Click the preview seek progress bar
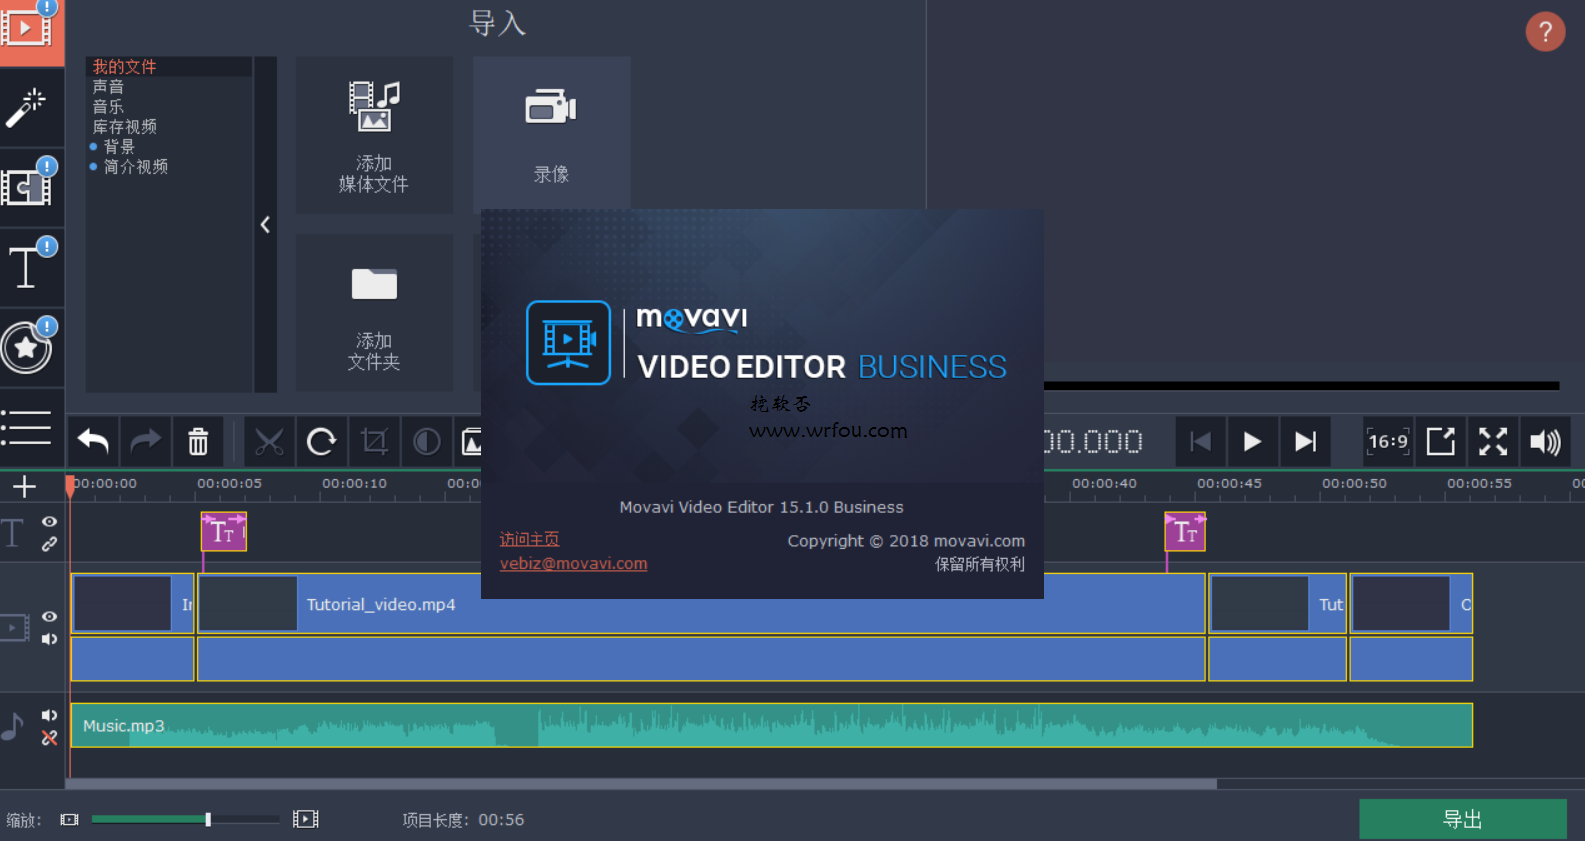Screen dimensions: 1585x841 1301,385
